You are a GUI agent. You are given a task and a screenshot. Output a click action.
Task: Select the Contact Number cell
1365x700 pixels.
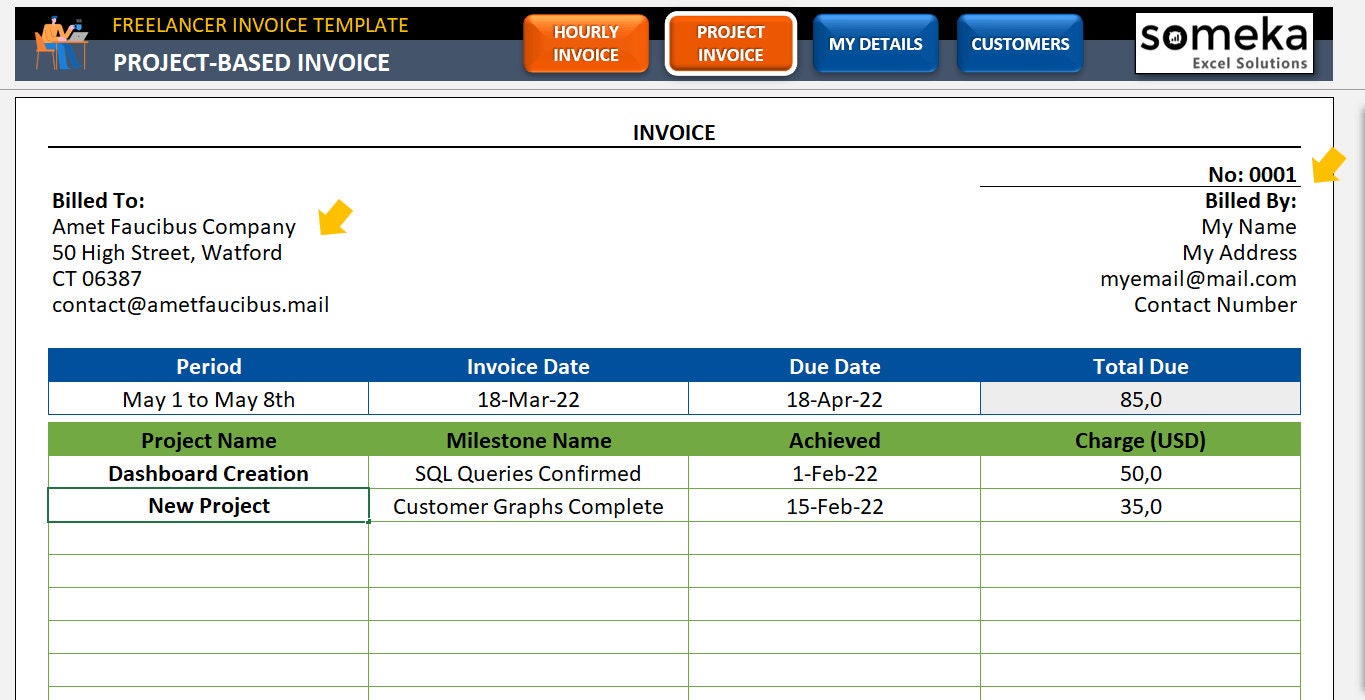pos(1215,305)
